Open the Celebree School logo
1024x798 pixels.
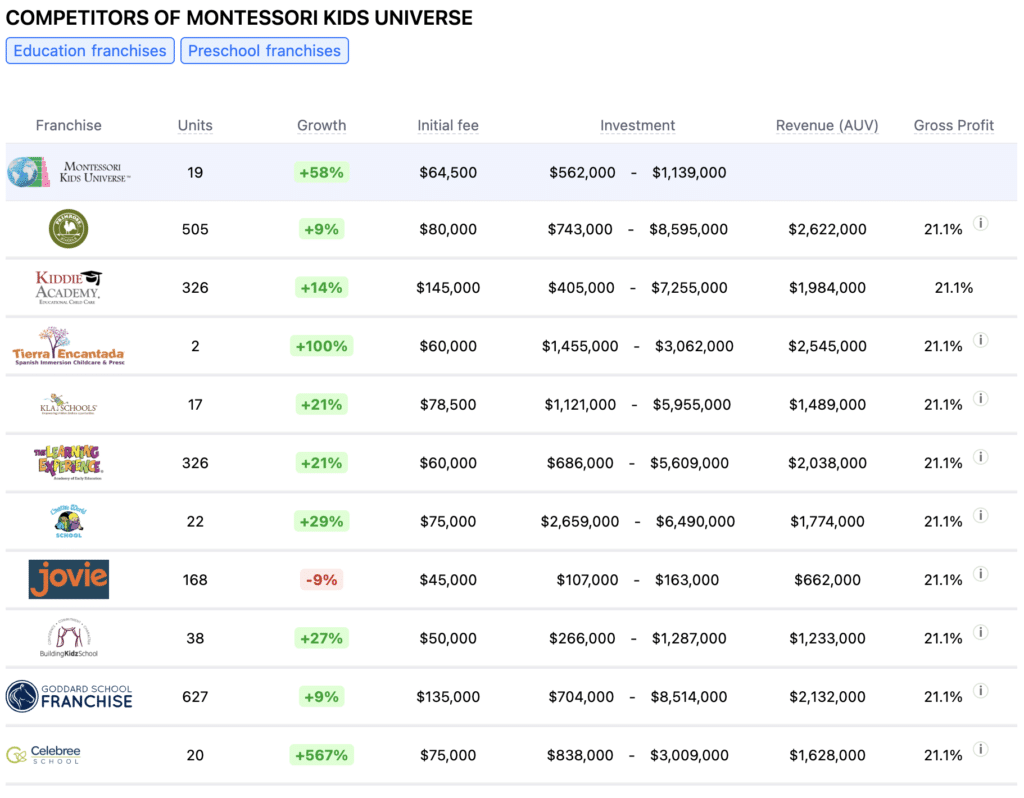point(43,755)
